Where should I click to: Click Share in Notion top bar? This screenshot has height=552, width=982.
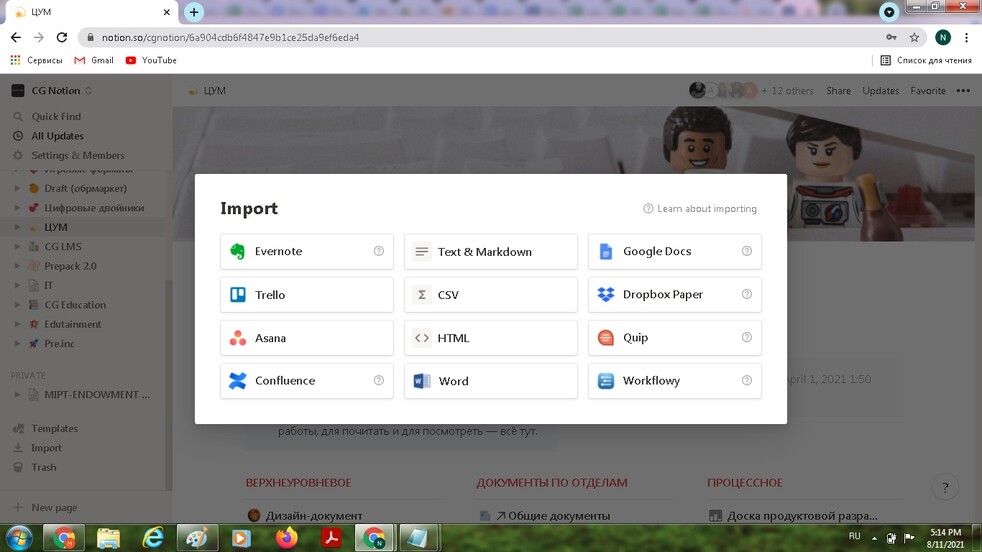[x=838, y=91]
